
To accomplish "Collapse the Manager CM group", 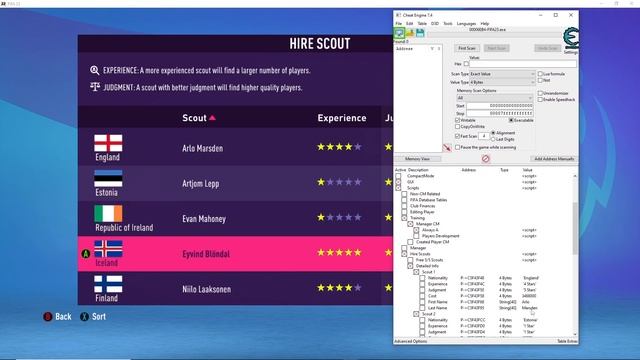I will [410, 224].
